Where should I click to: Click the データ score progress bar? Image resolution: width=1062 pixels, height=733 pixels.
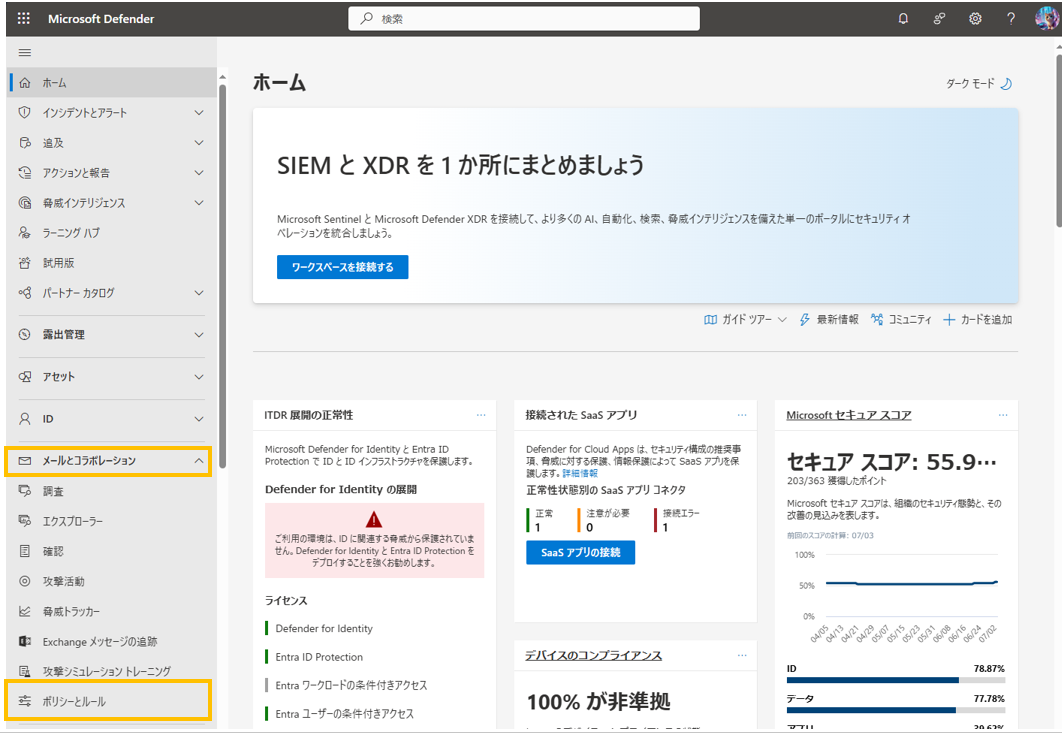895,710
